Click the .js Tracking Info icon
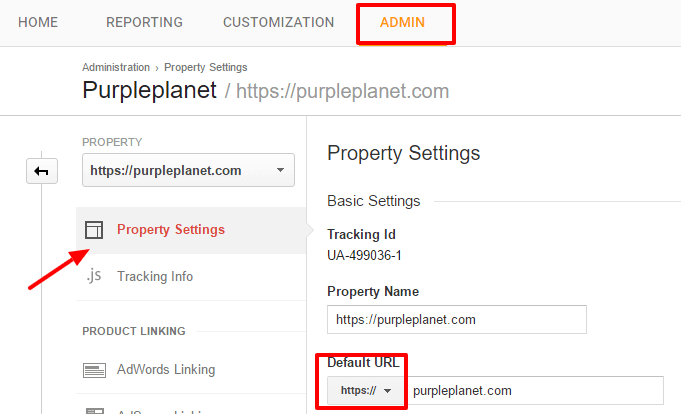Screen dimensions: 681x414 click(94, 276)
